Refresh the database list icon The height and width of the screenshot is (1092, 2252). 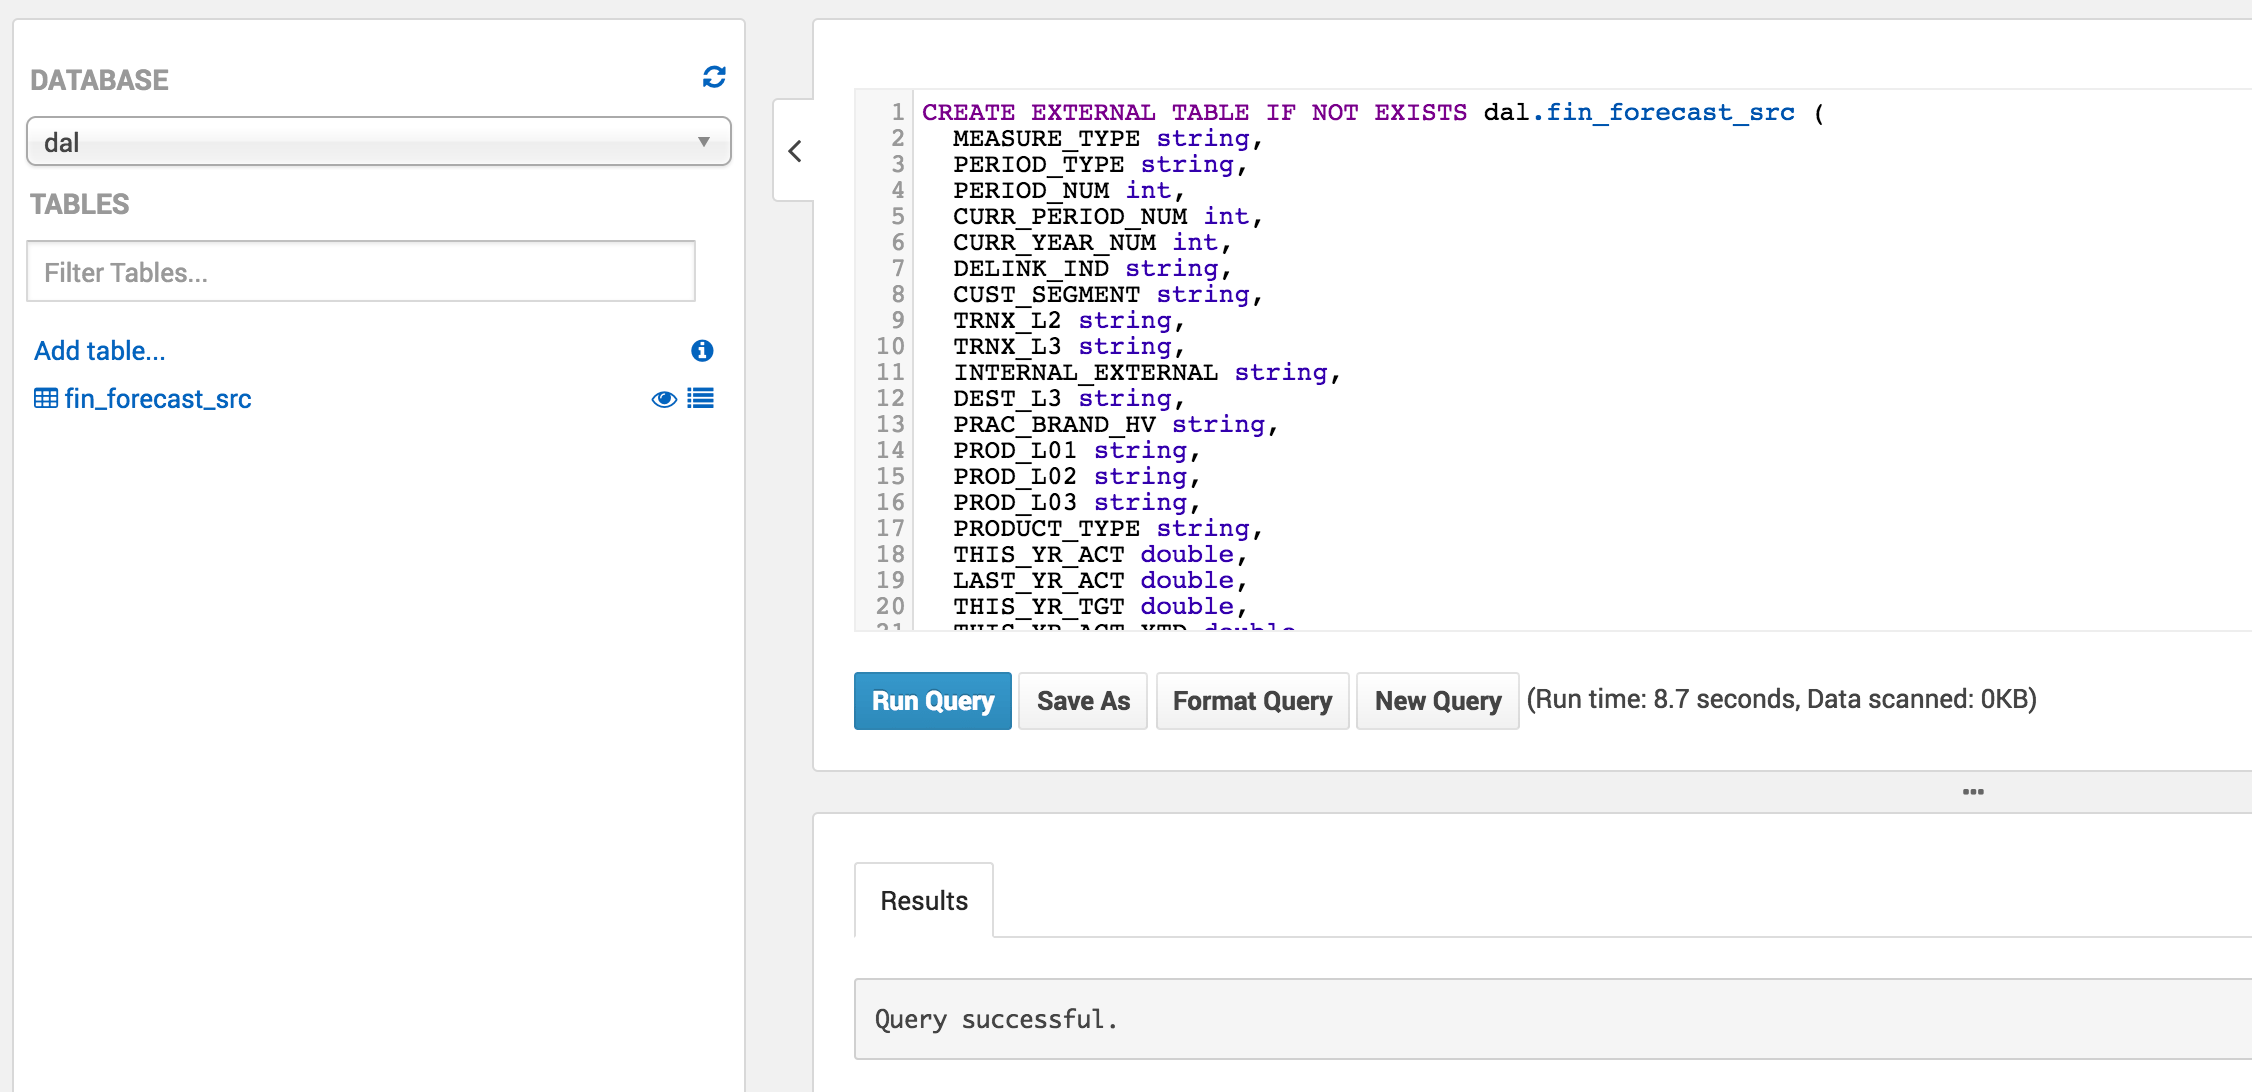point(714,77)
